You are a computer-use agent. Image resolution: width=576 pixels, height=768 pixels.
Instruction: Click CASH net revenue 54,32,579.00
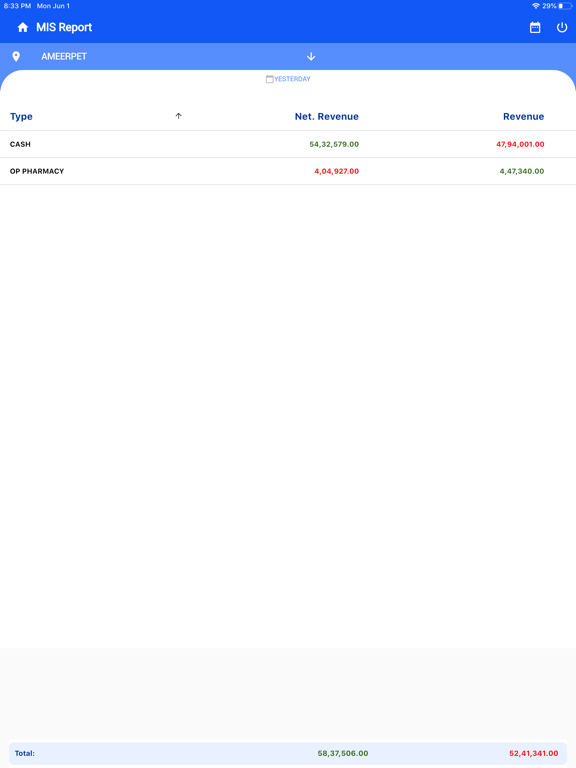click(334, 144)
